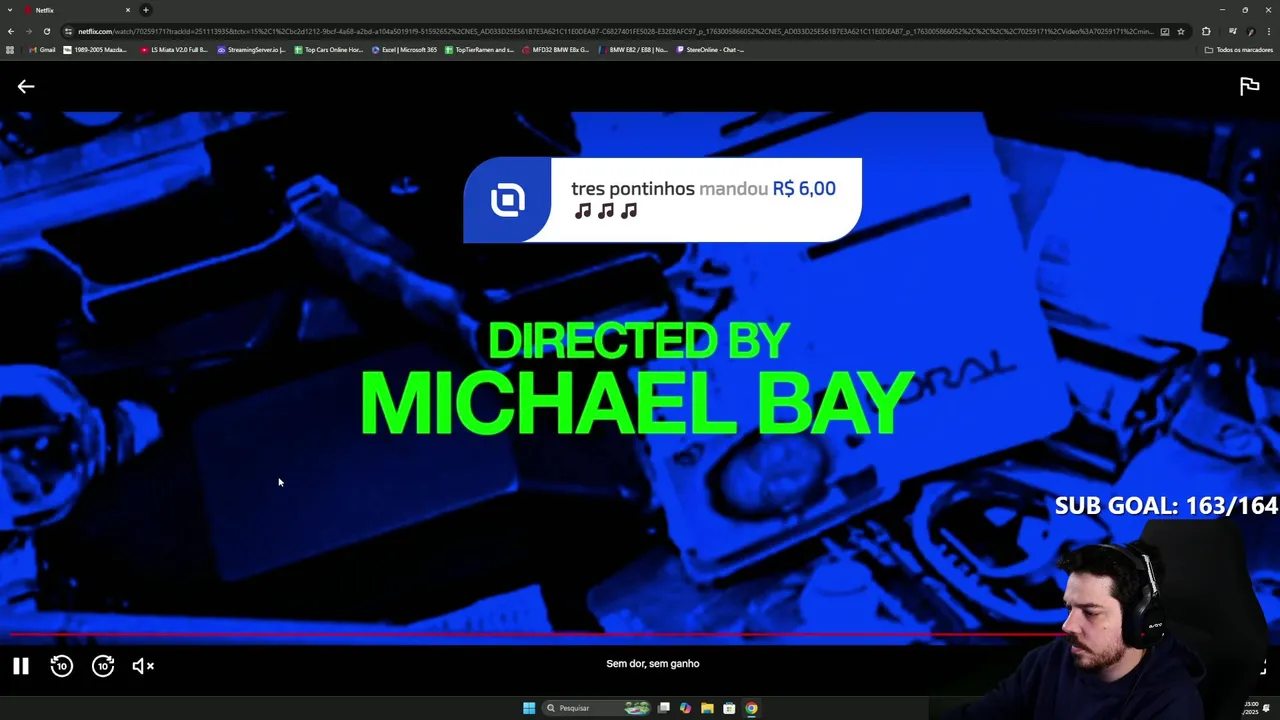
Task: Open the Chrome extensions puzzle menu
Action: pyautogui.click(x=1206, y=31)
